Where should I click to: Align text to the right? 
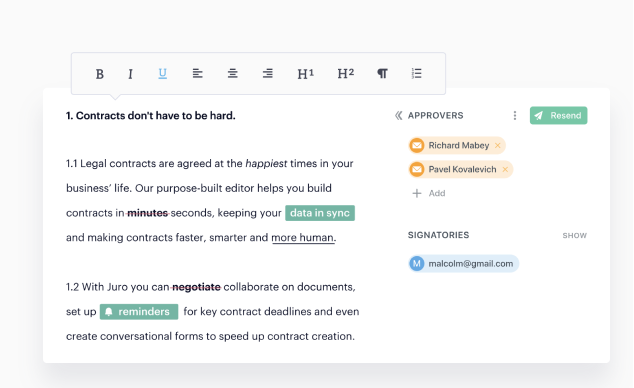click(268, 74)
